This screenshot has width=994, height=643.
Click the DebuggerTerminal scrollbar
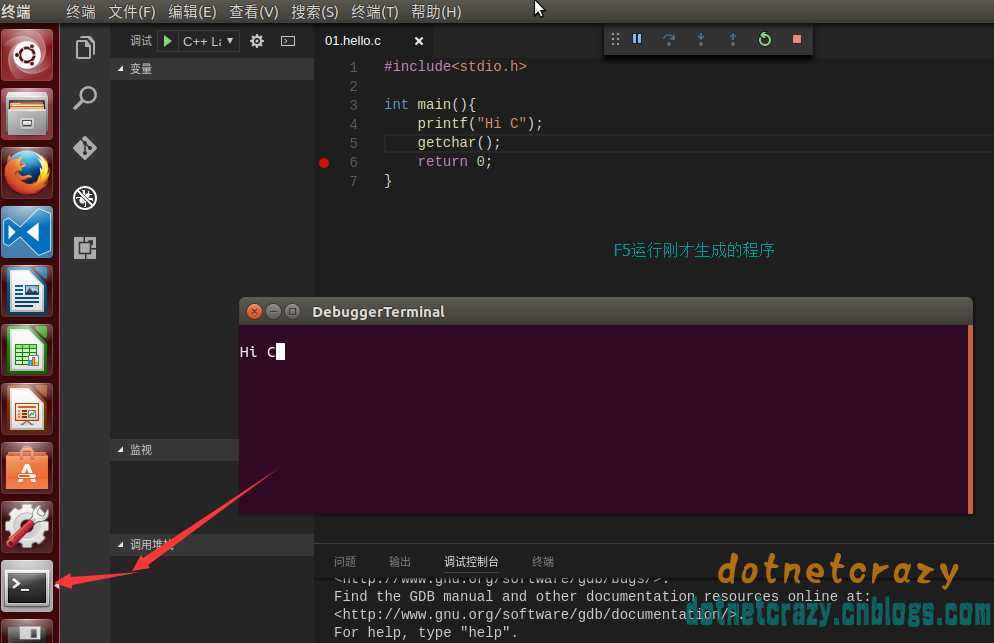[970, 419]
